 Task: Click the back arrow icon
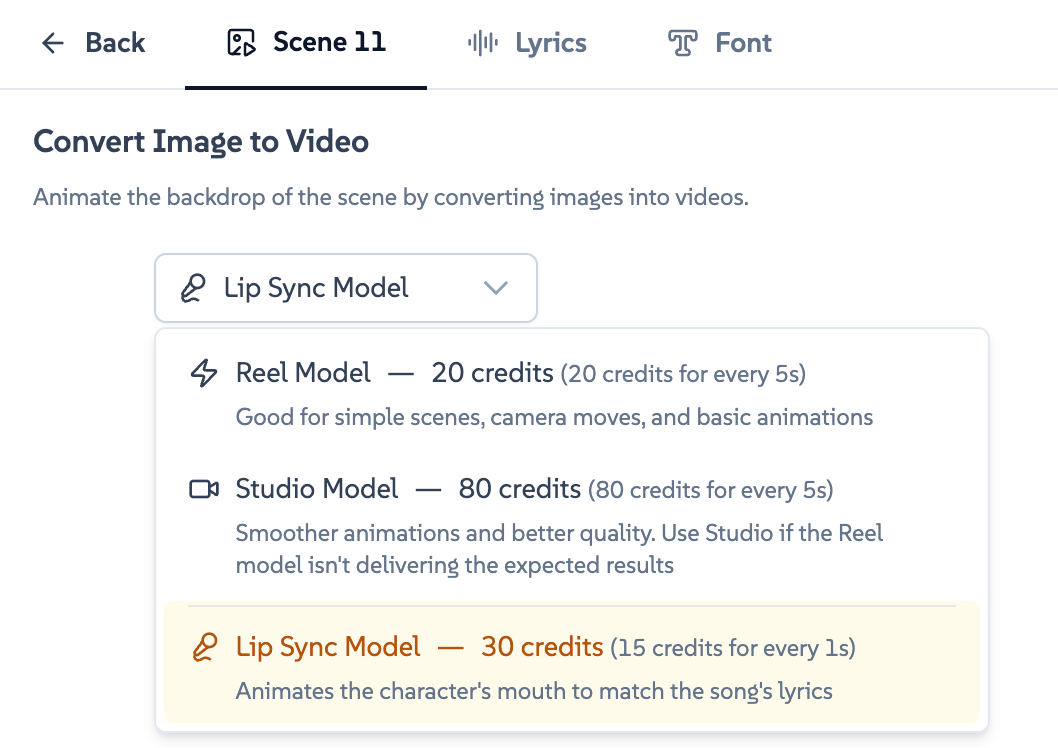[52, 42]
